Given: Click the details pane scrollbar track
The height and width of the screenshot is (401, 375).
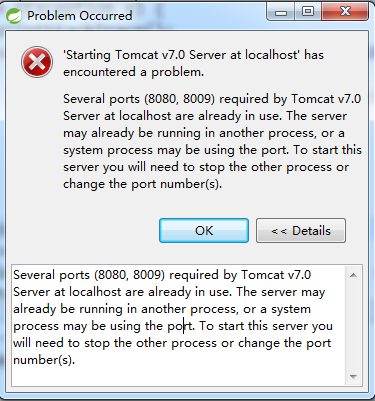Looking at the screenshot, I should pyautogui.click(x=353, y=326).
